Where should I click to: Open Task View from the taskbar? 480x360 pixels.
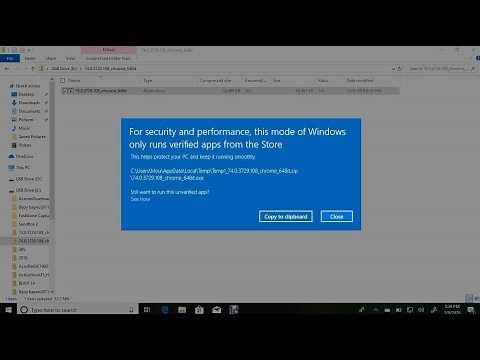pos(147,310)
